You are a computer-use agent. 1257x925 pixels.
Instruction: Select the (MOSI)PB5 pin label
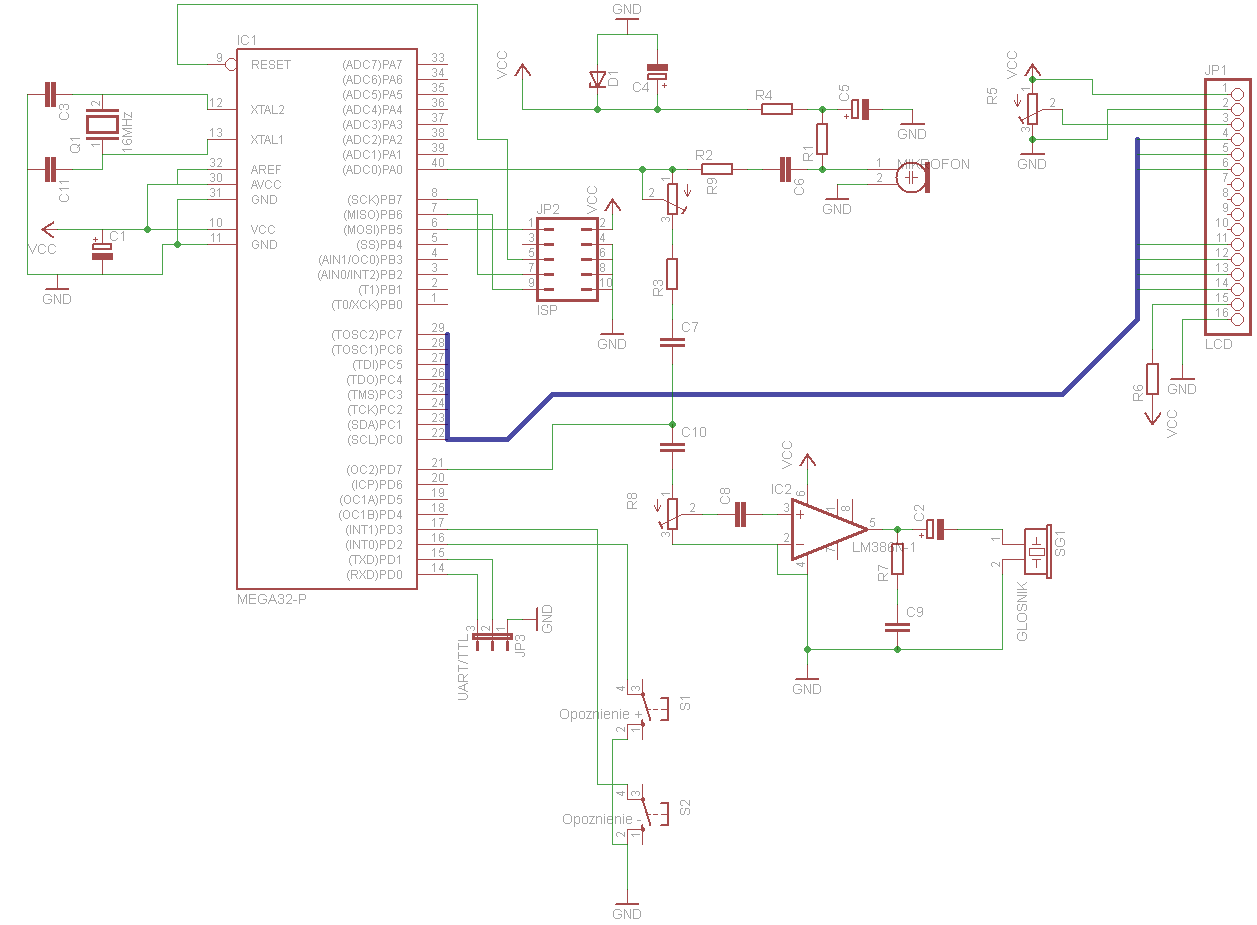tap(372, 229)
